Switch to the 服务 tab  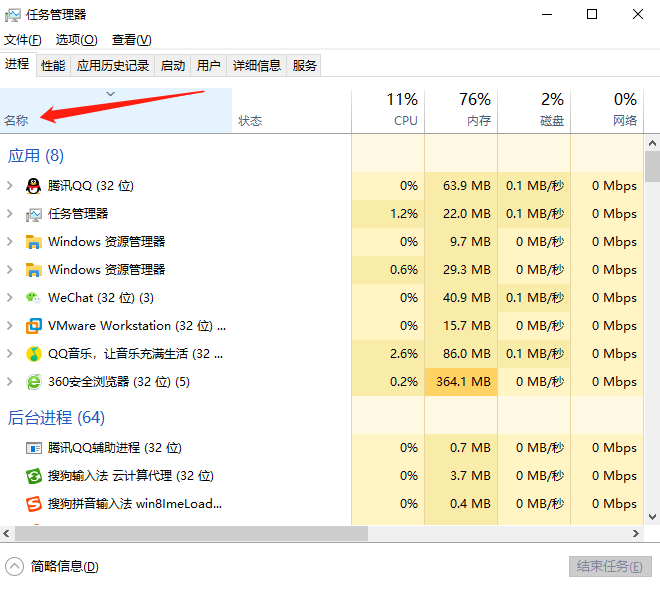pyautogui.click(x=304, y=66)
